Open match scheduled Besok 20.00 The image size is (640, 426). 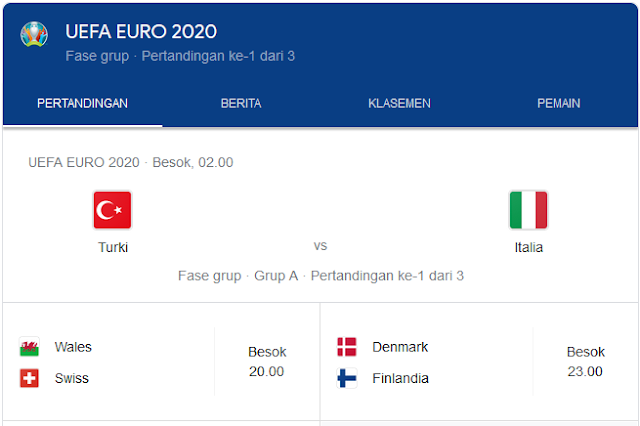coord(267,362)
